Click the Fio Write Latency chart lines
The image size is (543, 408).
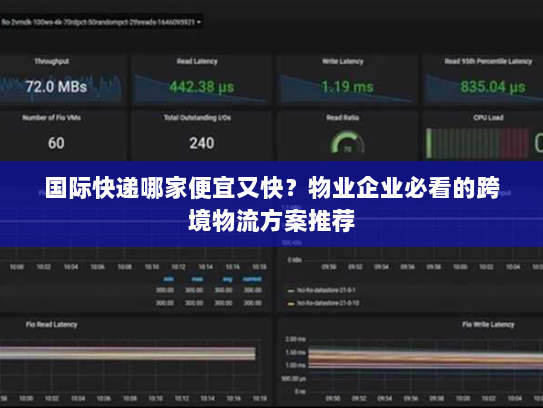click(x=426, y=360)
